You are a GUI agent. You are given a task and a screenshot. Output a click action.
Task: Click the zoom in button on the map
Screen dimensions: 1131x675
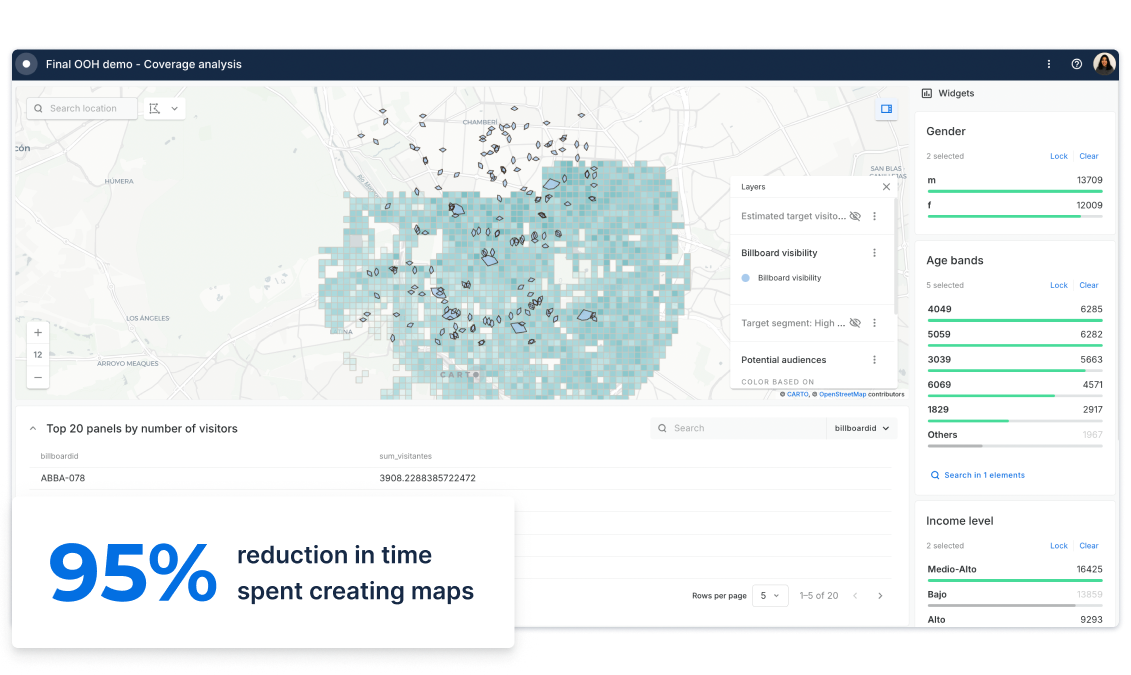tap(38, 331)
